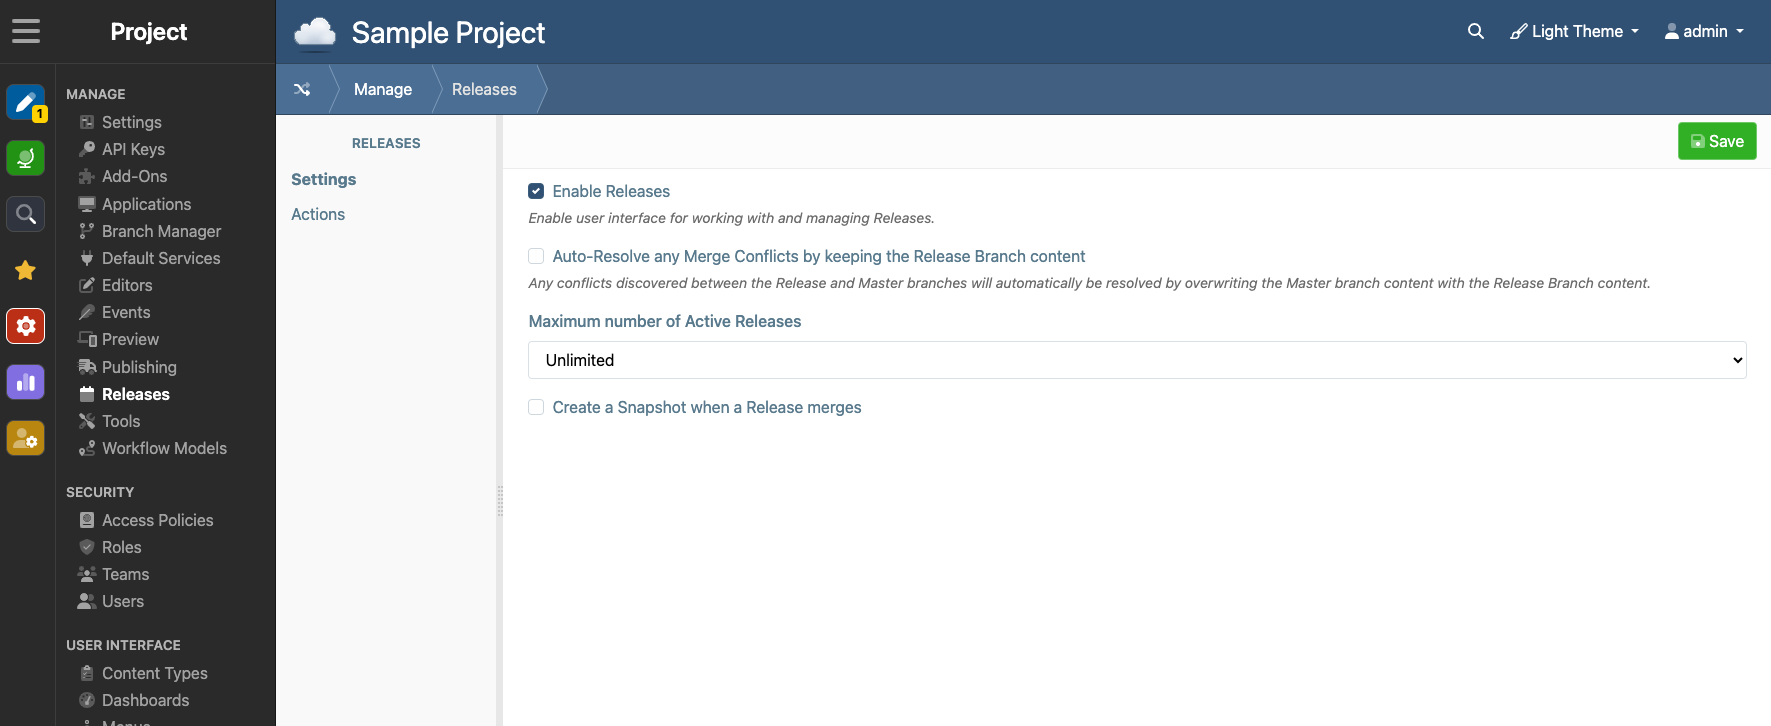The width and height of the screenshot is (1771, 726).
Task: Check Create a Snapshot when Release merges
Action: click(x=536, y=407)
